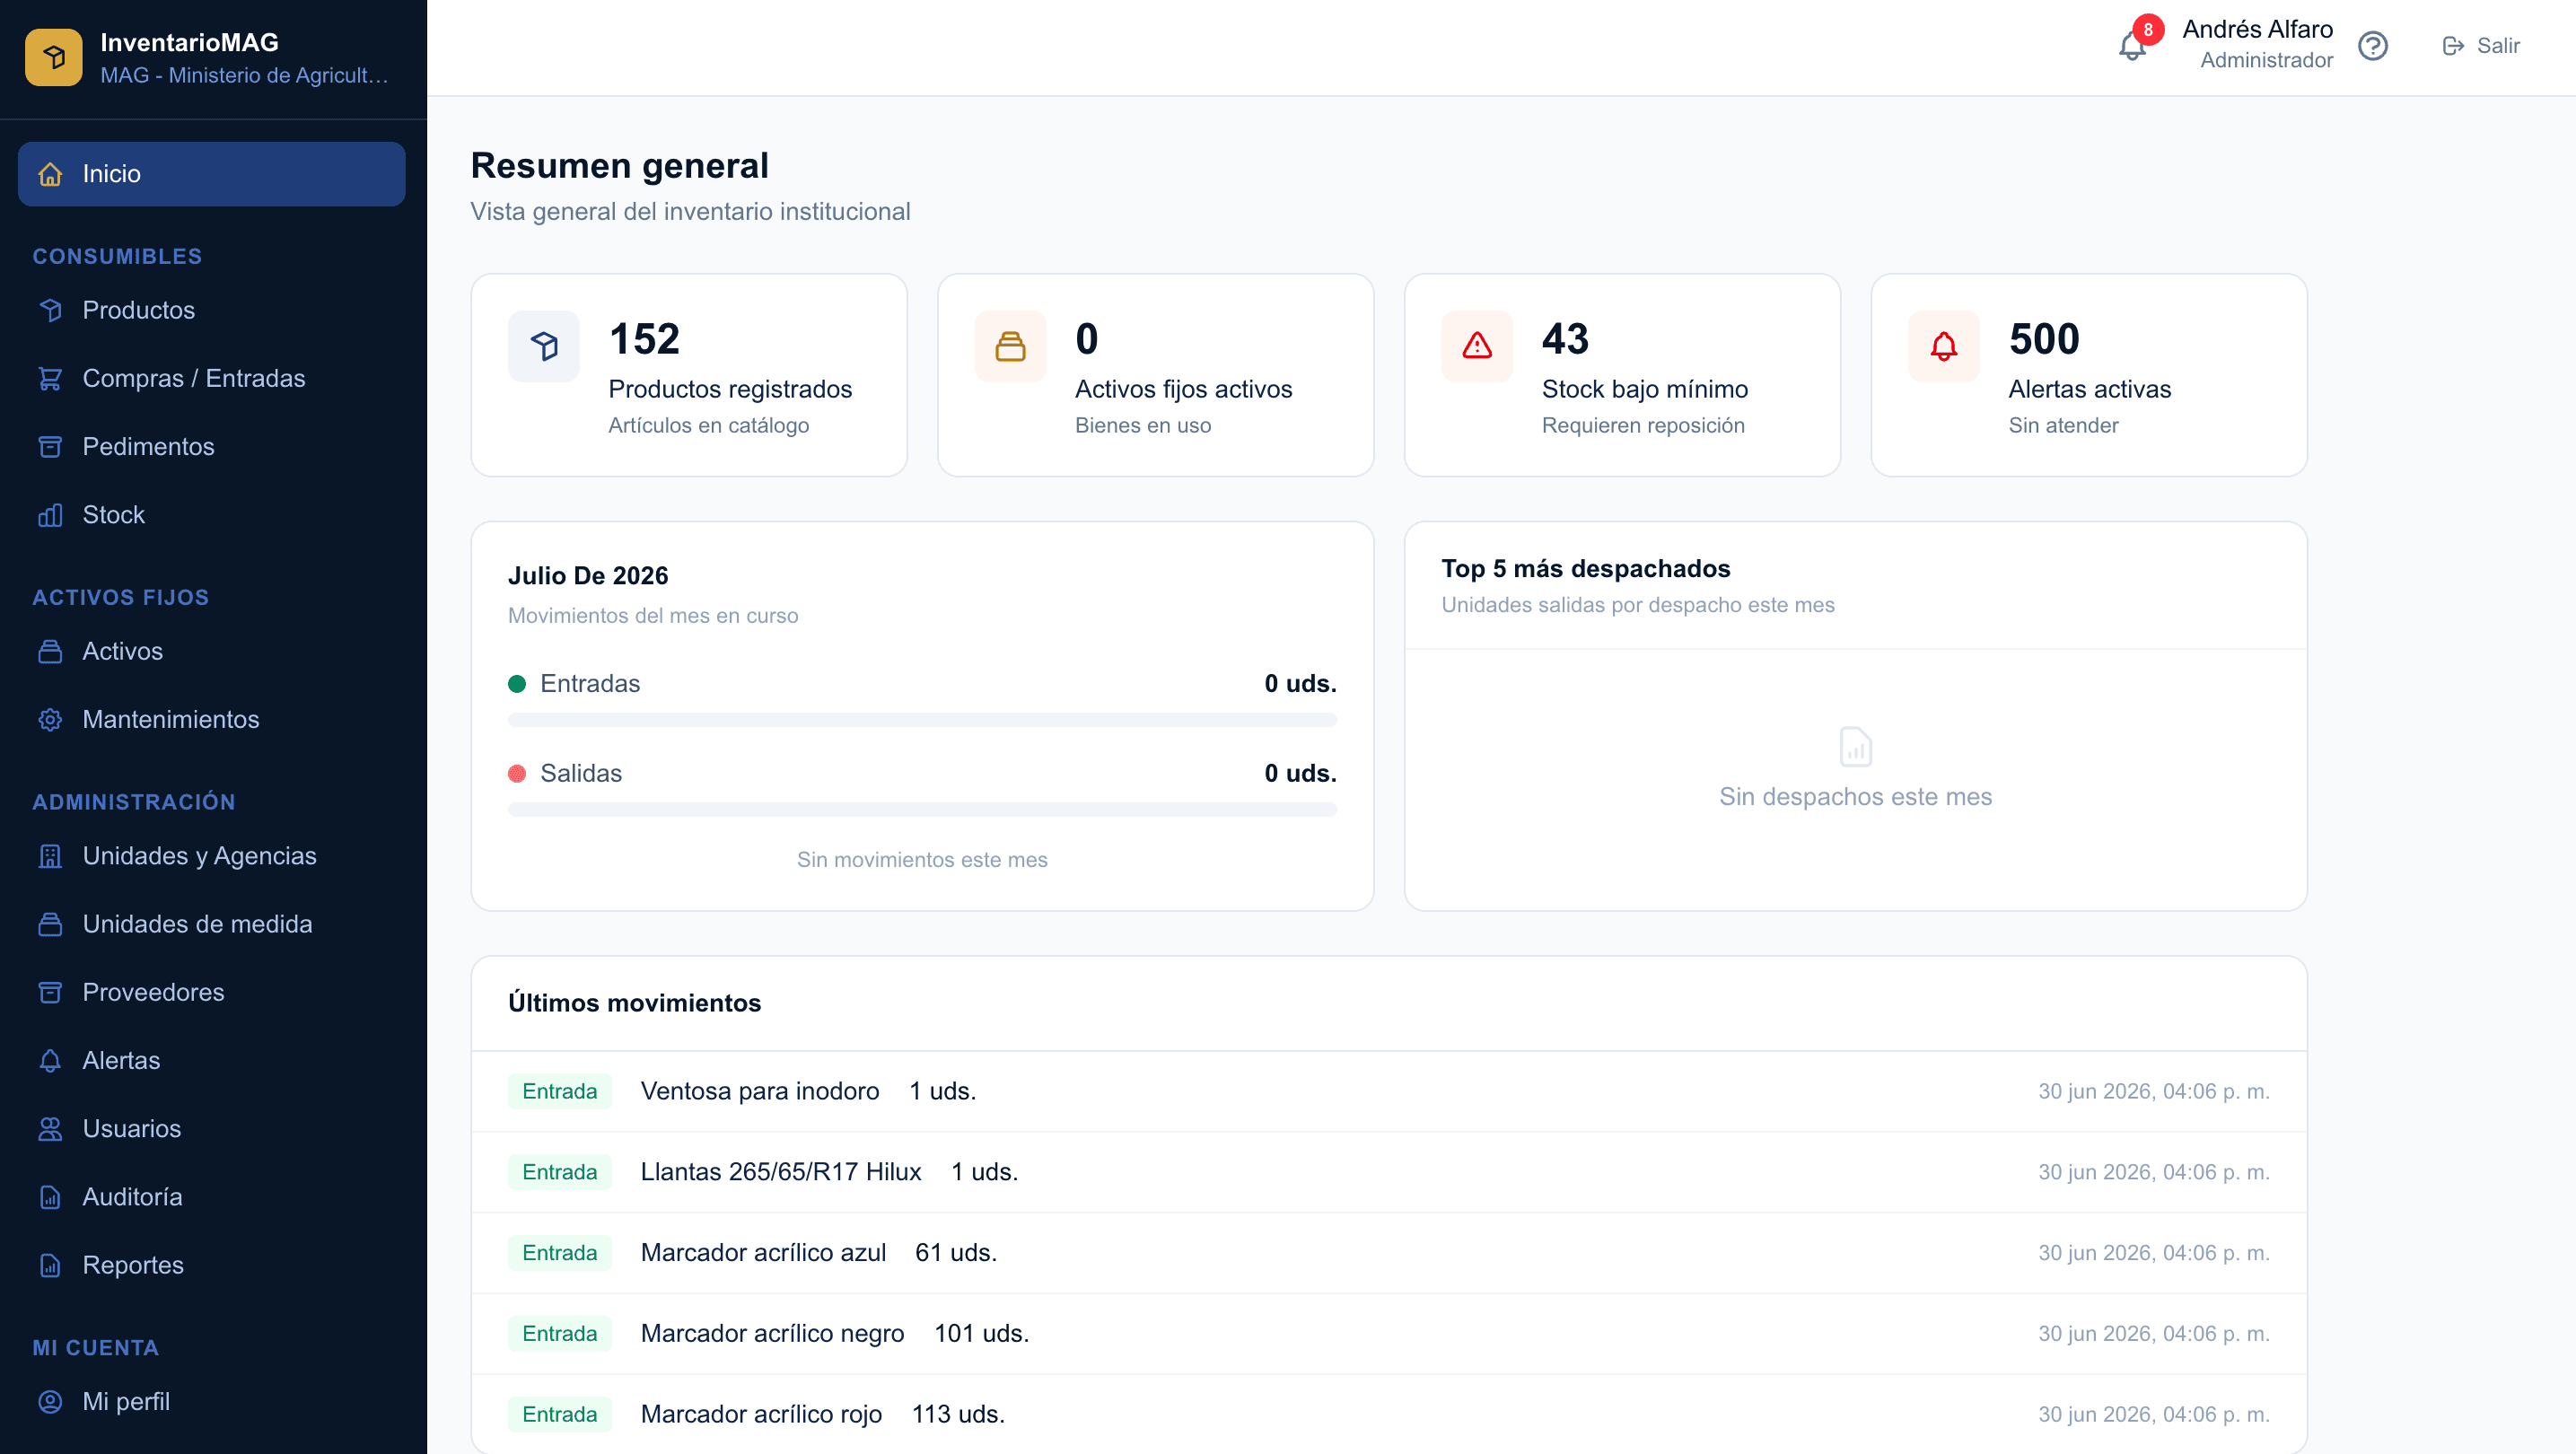
Task: Click the building icon for Unidades y Agencias
Action: click(x=50, y=856)
